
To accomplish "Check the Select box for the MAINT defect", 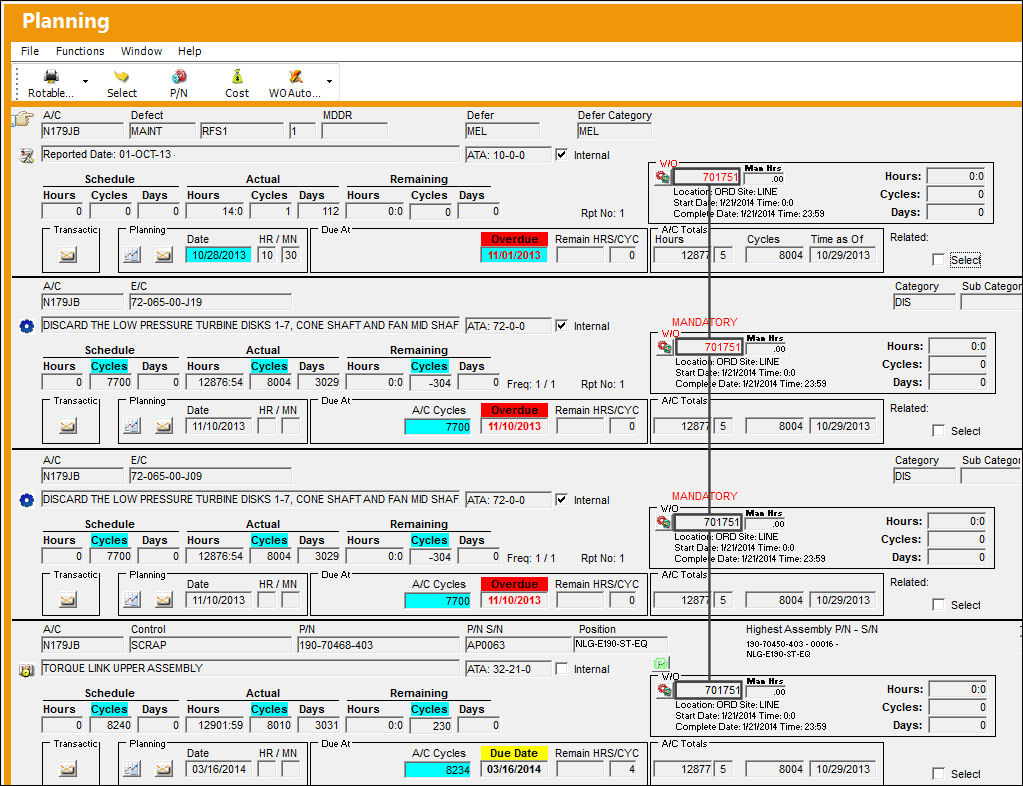I will [x=938, y=260].
